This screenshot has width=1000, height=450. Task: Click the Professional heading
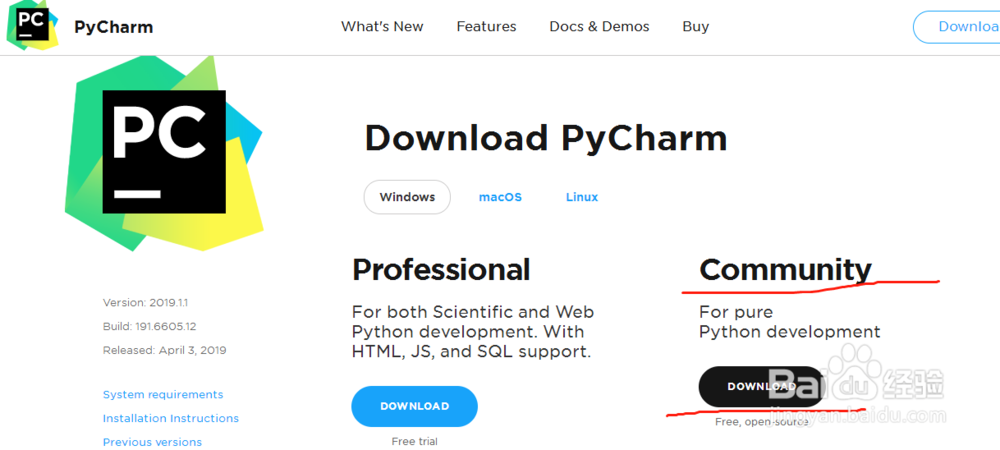click(441, 269)
